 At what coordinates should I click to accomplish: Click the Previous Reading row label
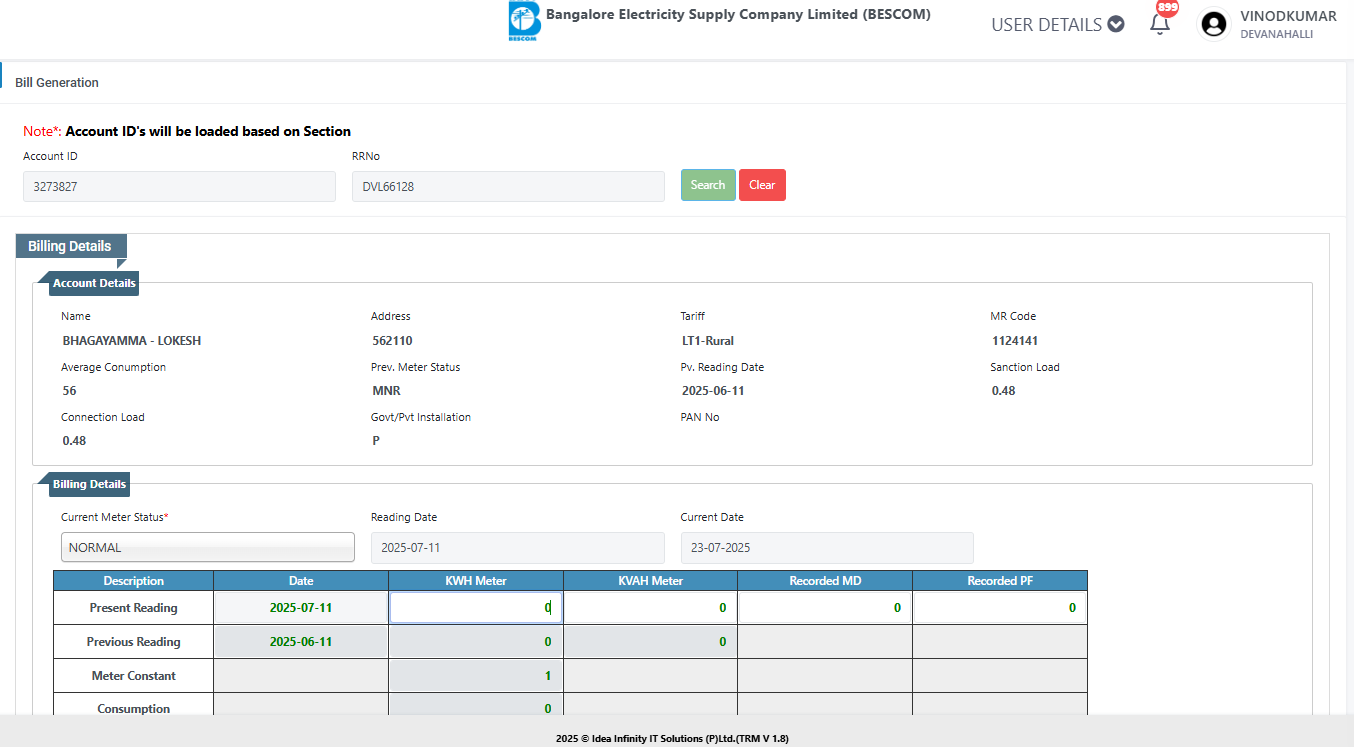133,642
